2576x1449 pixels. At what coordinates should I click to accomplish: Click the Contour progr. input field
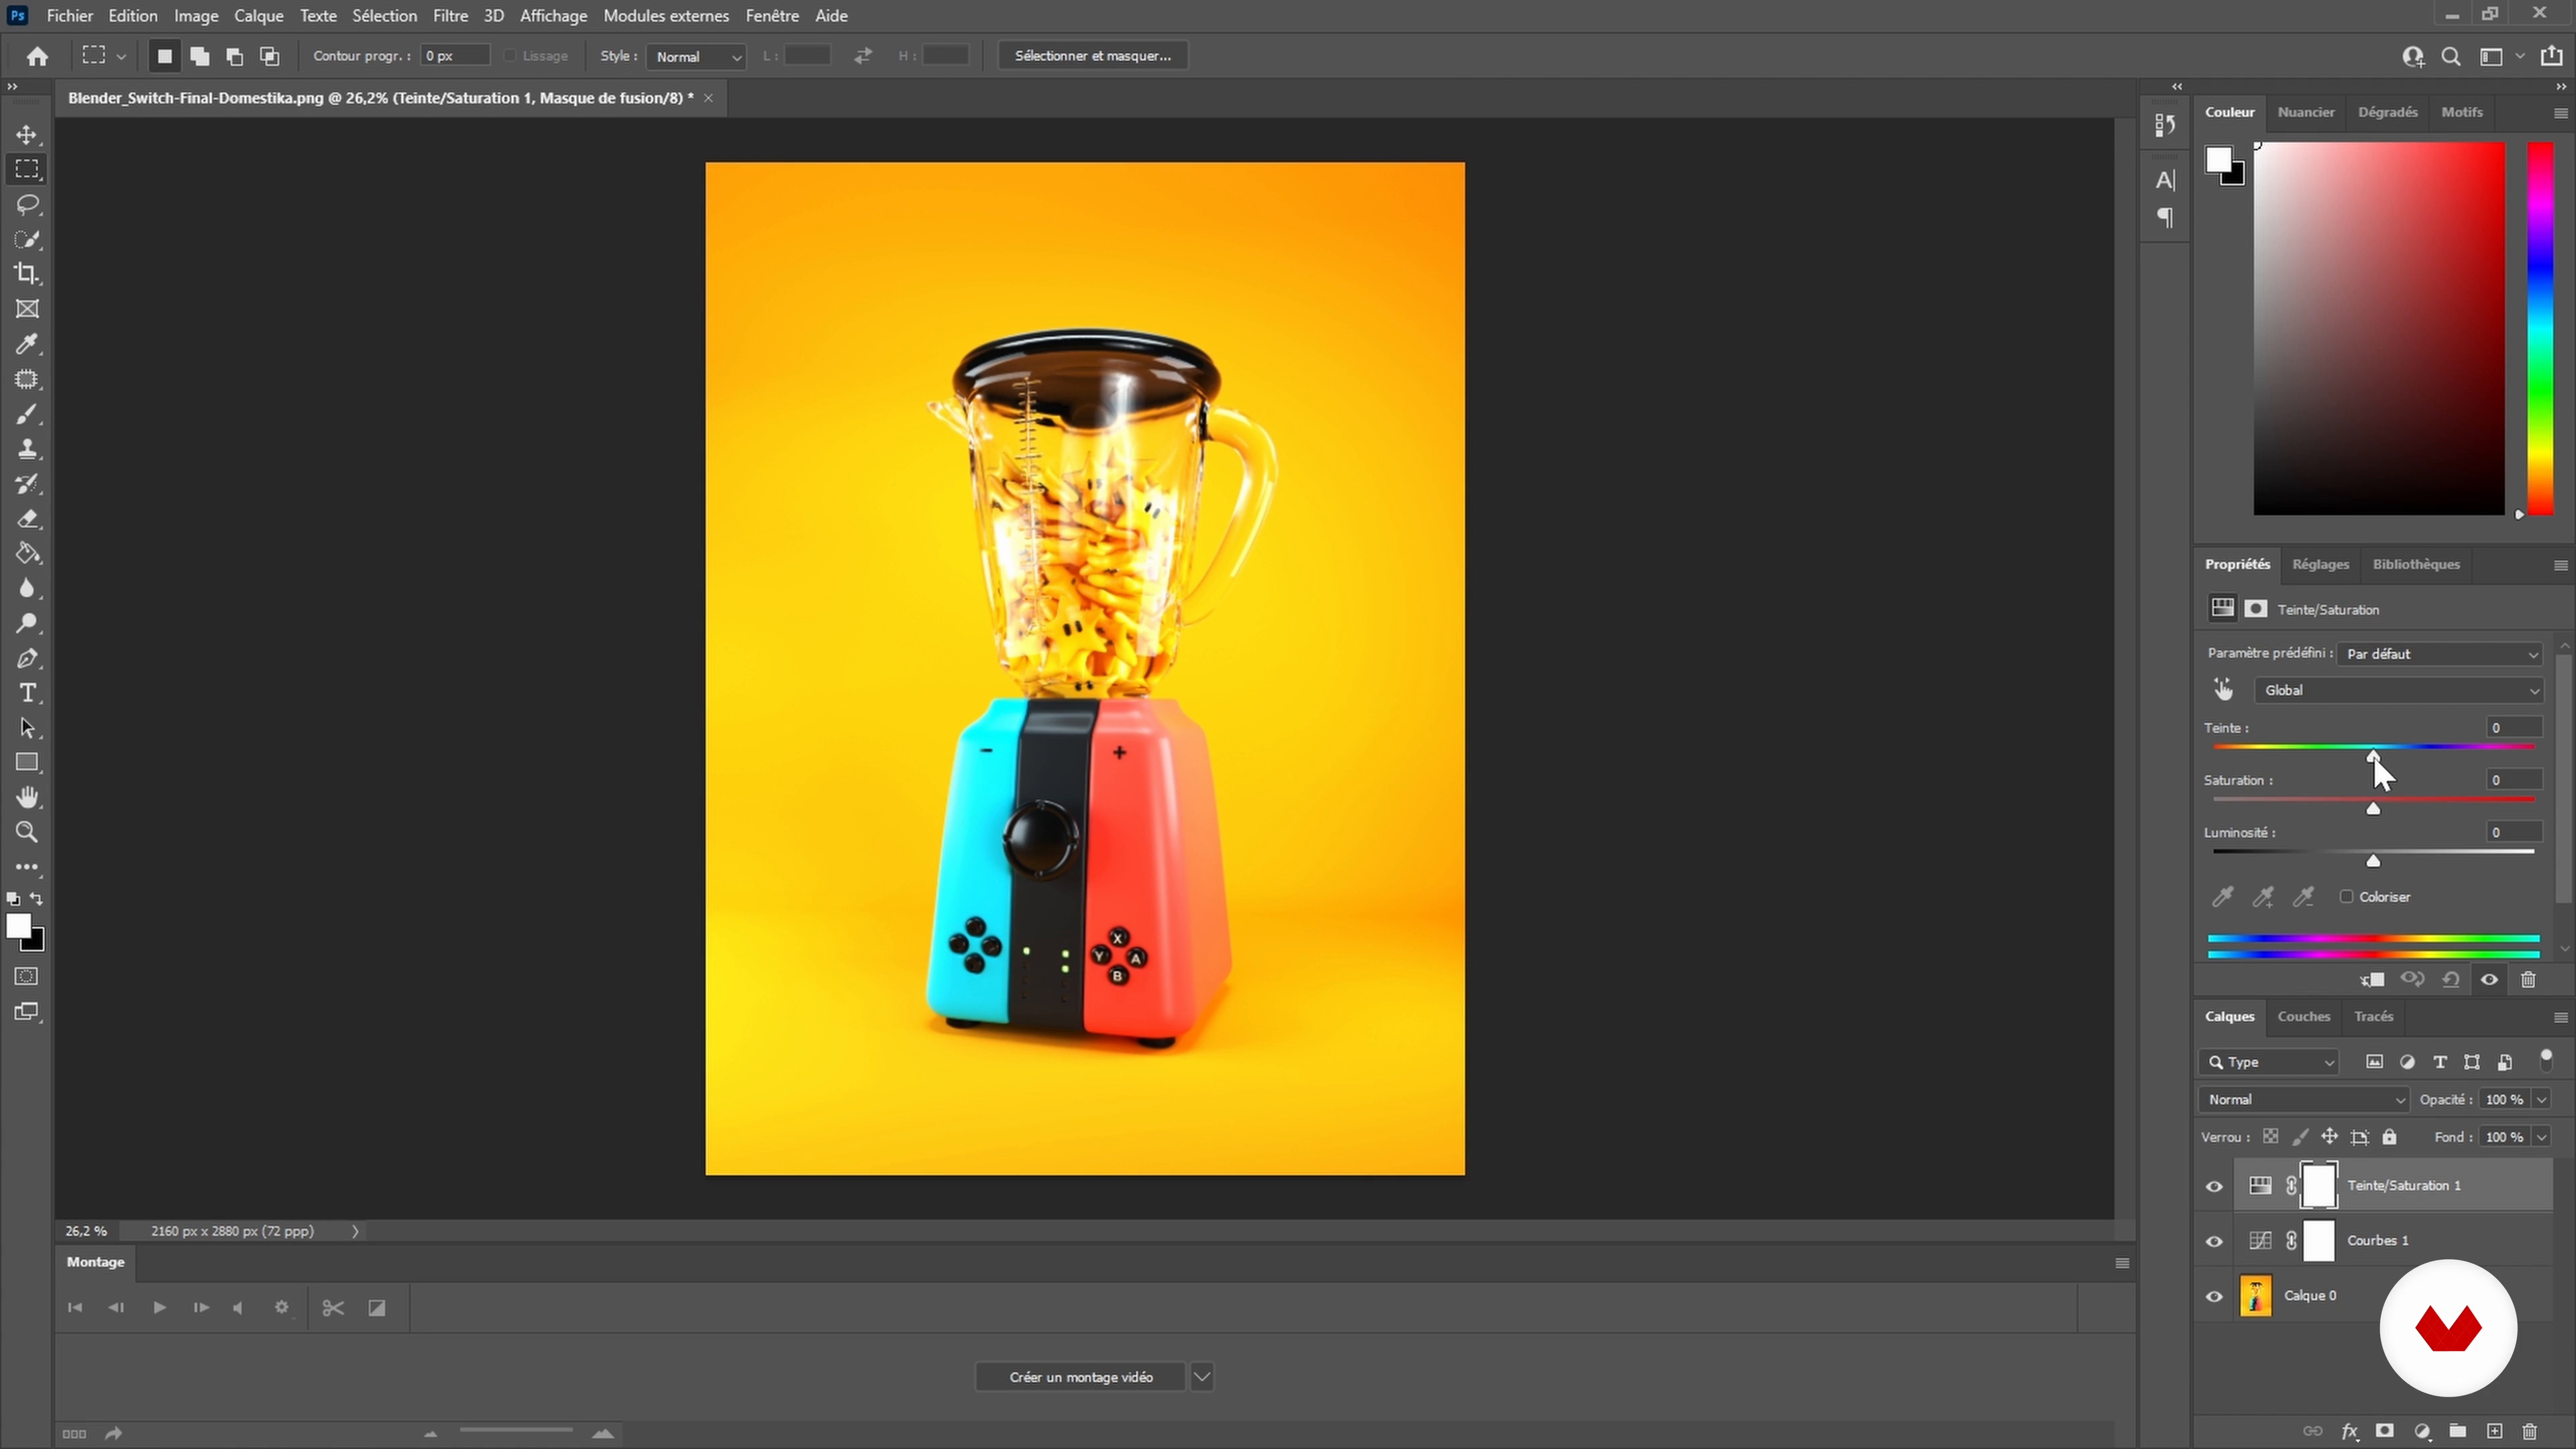pos(455,56)
